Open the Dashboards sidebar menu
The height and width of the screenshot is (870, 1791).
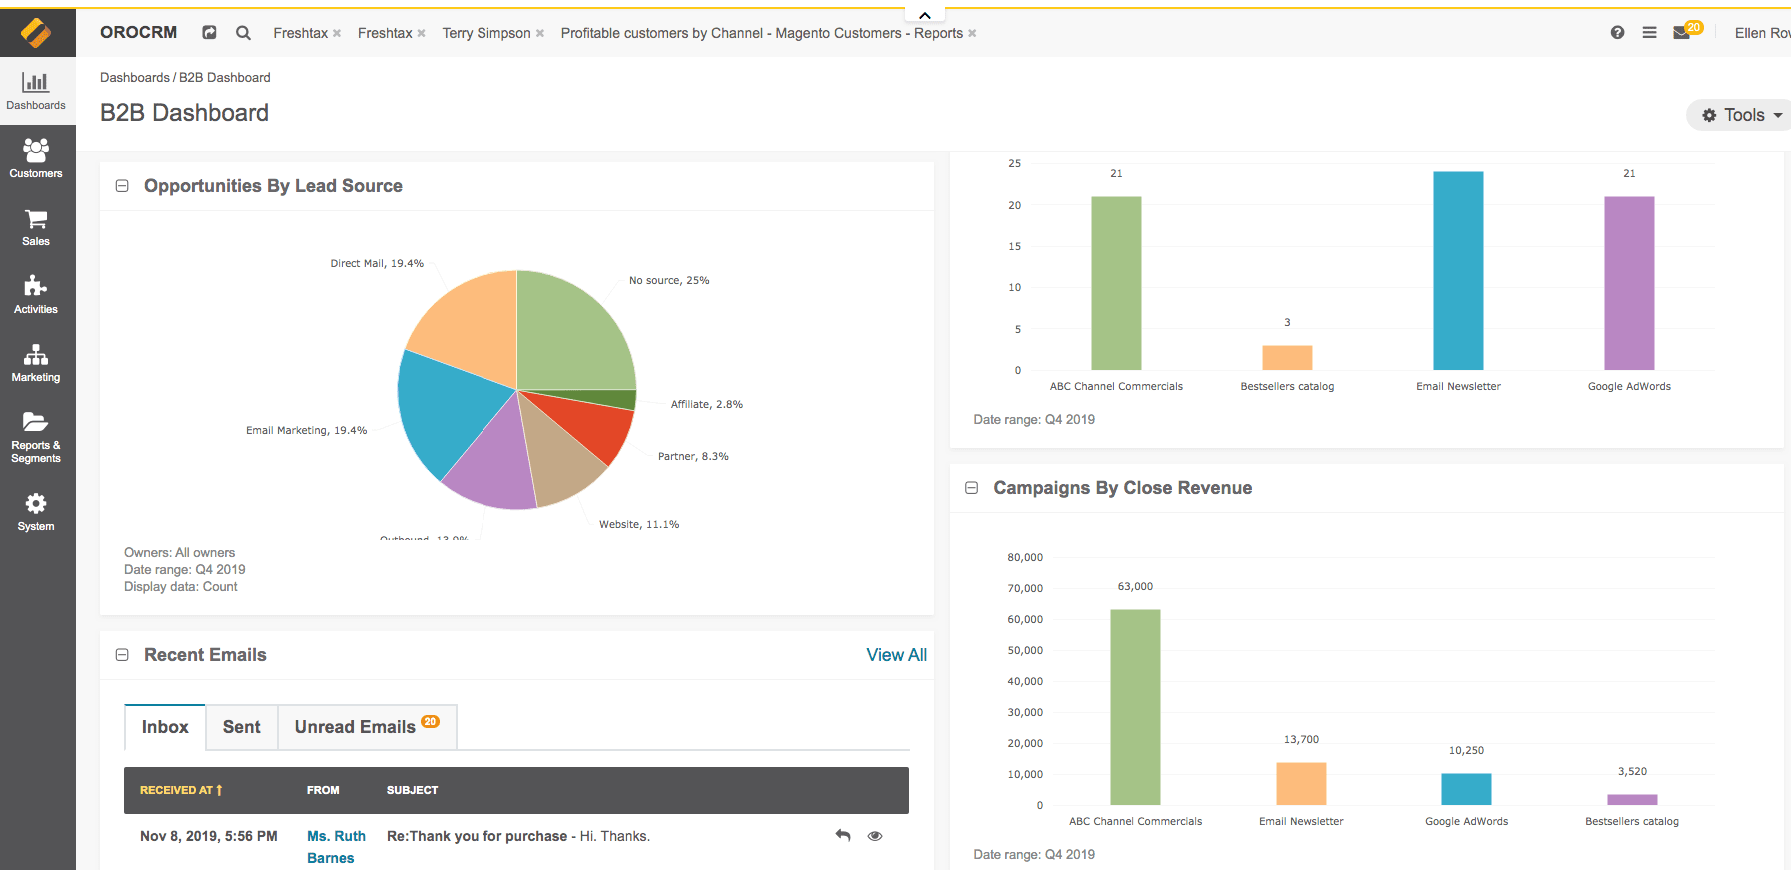[x=36, y=91]
